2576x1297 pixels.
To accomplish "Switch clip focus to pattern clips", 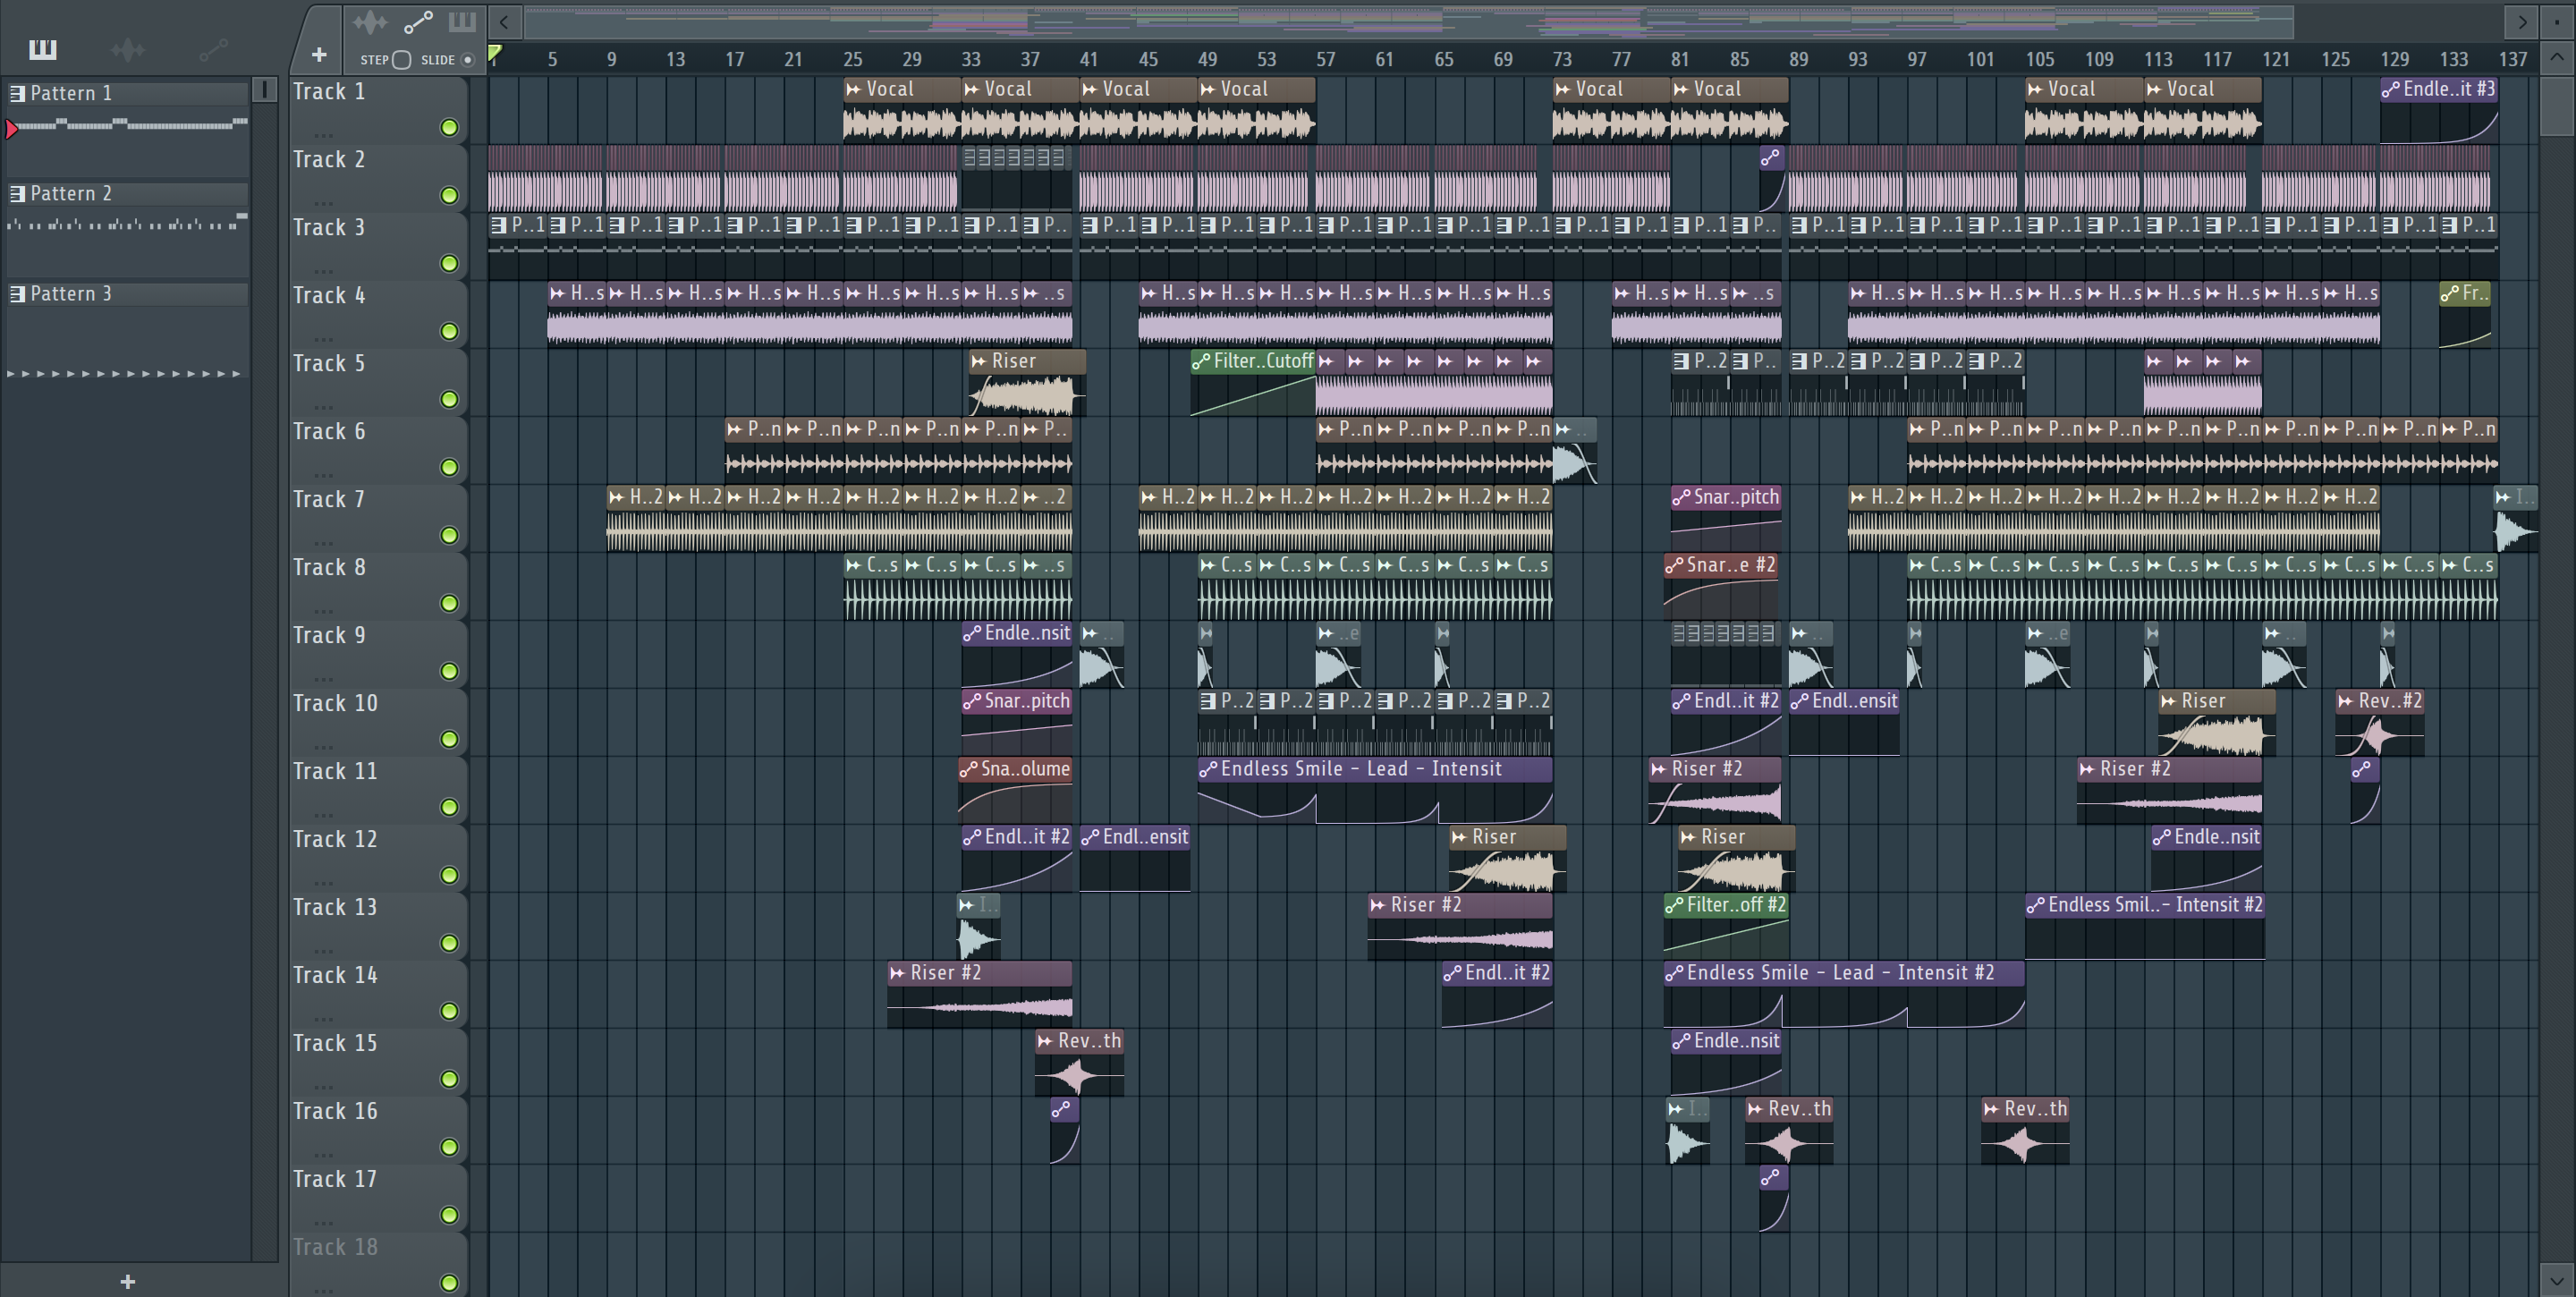I will point(462,22).
